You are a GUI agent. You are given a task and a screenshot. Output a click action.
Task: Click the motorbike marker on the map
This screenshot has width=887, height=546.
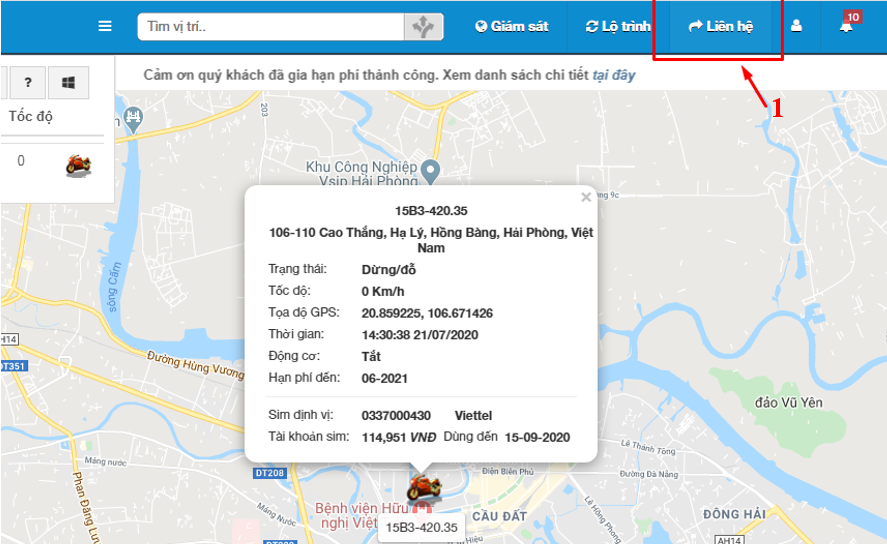[x=424, y=488]
